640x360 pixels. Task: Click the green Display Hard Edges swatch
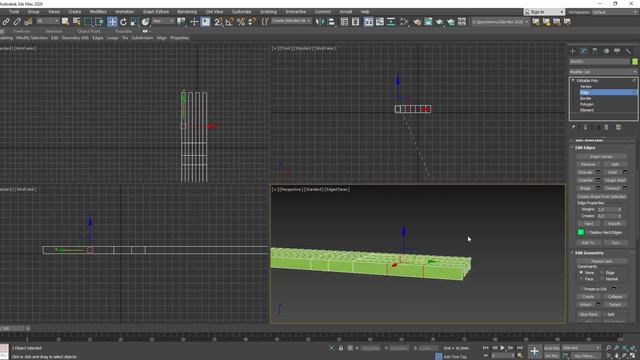pyautogui.click(x=581, y=233)
